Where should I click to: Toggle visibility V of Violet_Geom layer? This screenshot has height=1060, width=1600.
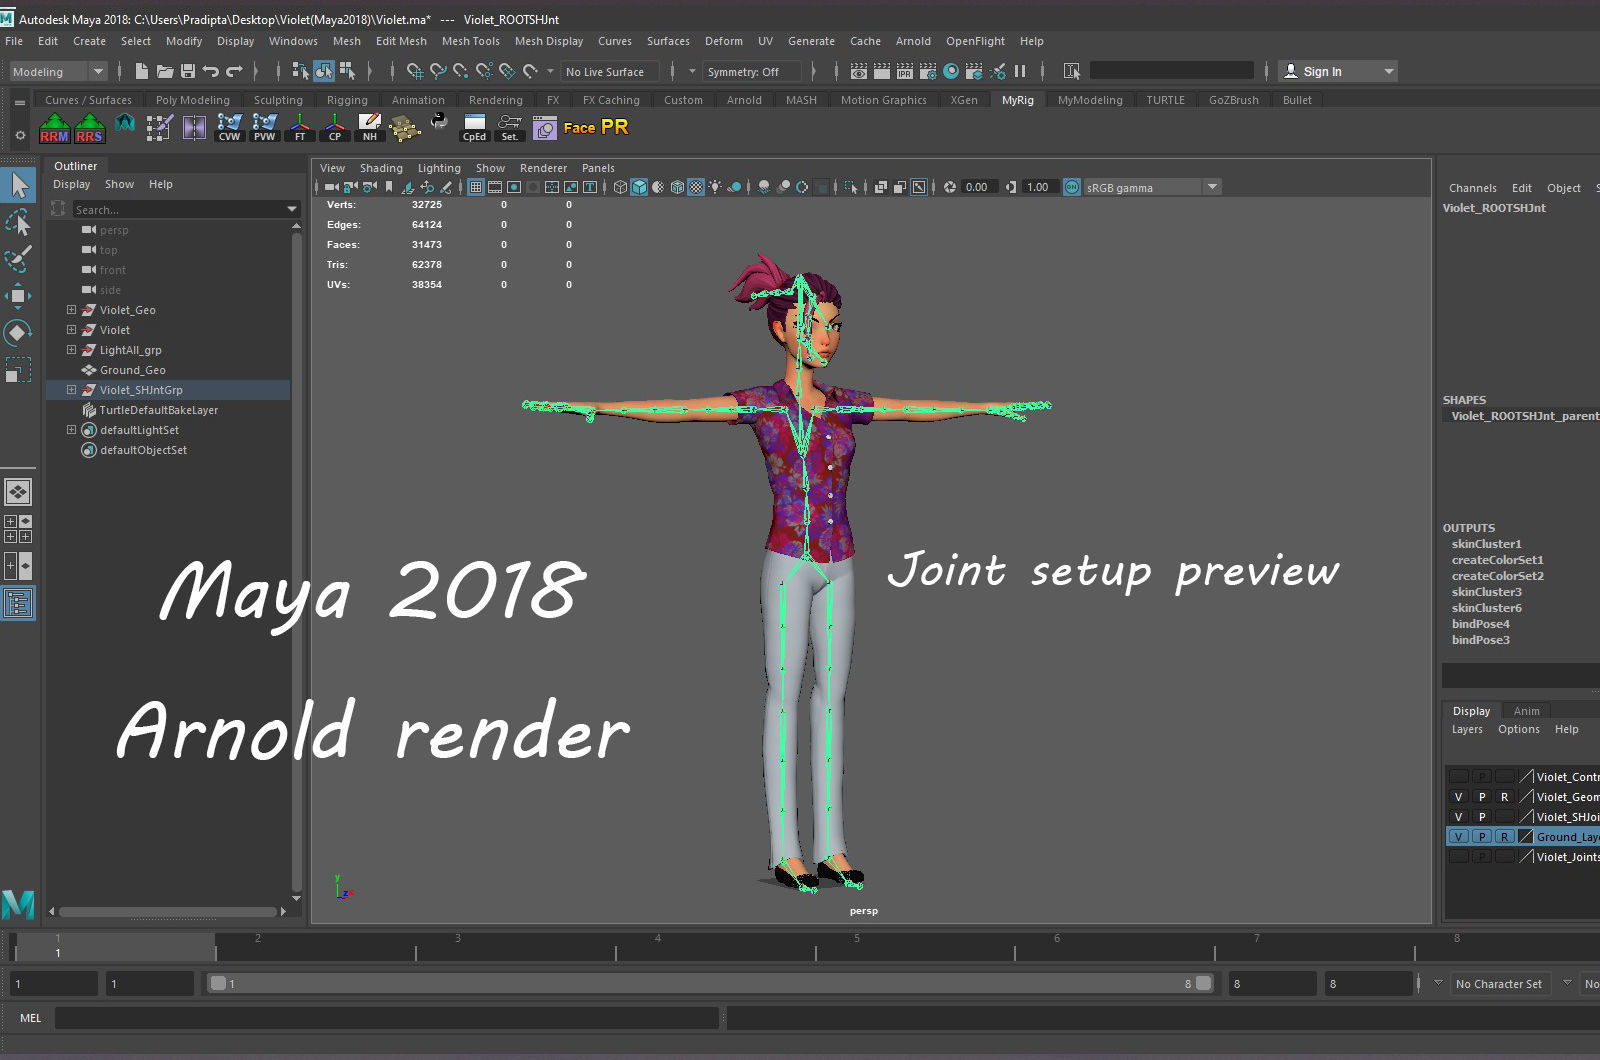click(1459, 797)
